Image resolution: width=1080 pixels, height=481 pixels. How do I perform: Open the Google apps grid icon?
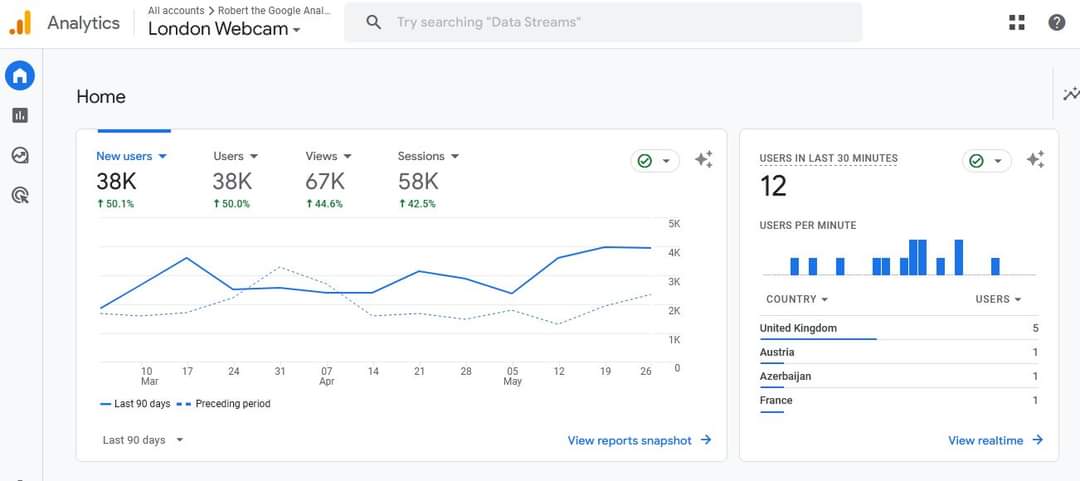click(x=1017, y=22)
